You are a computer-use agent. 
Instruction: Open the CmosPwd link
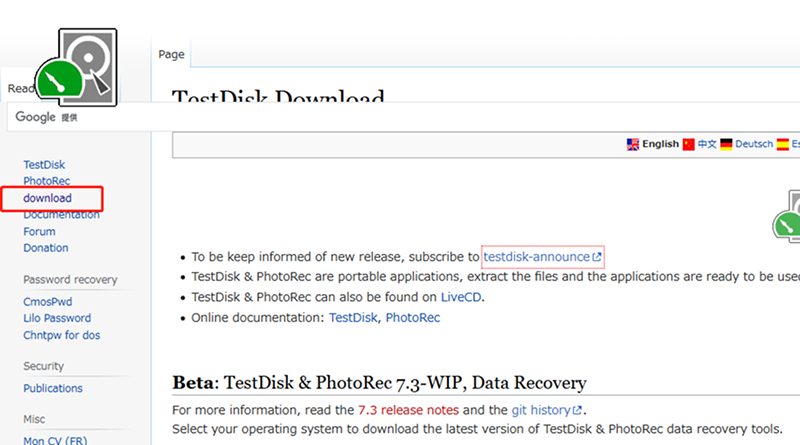tap(47, 302)
